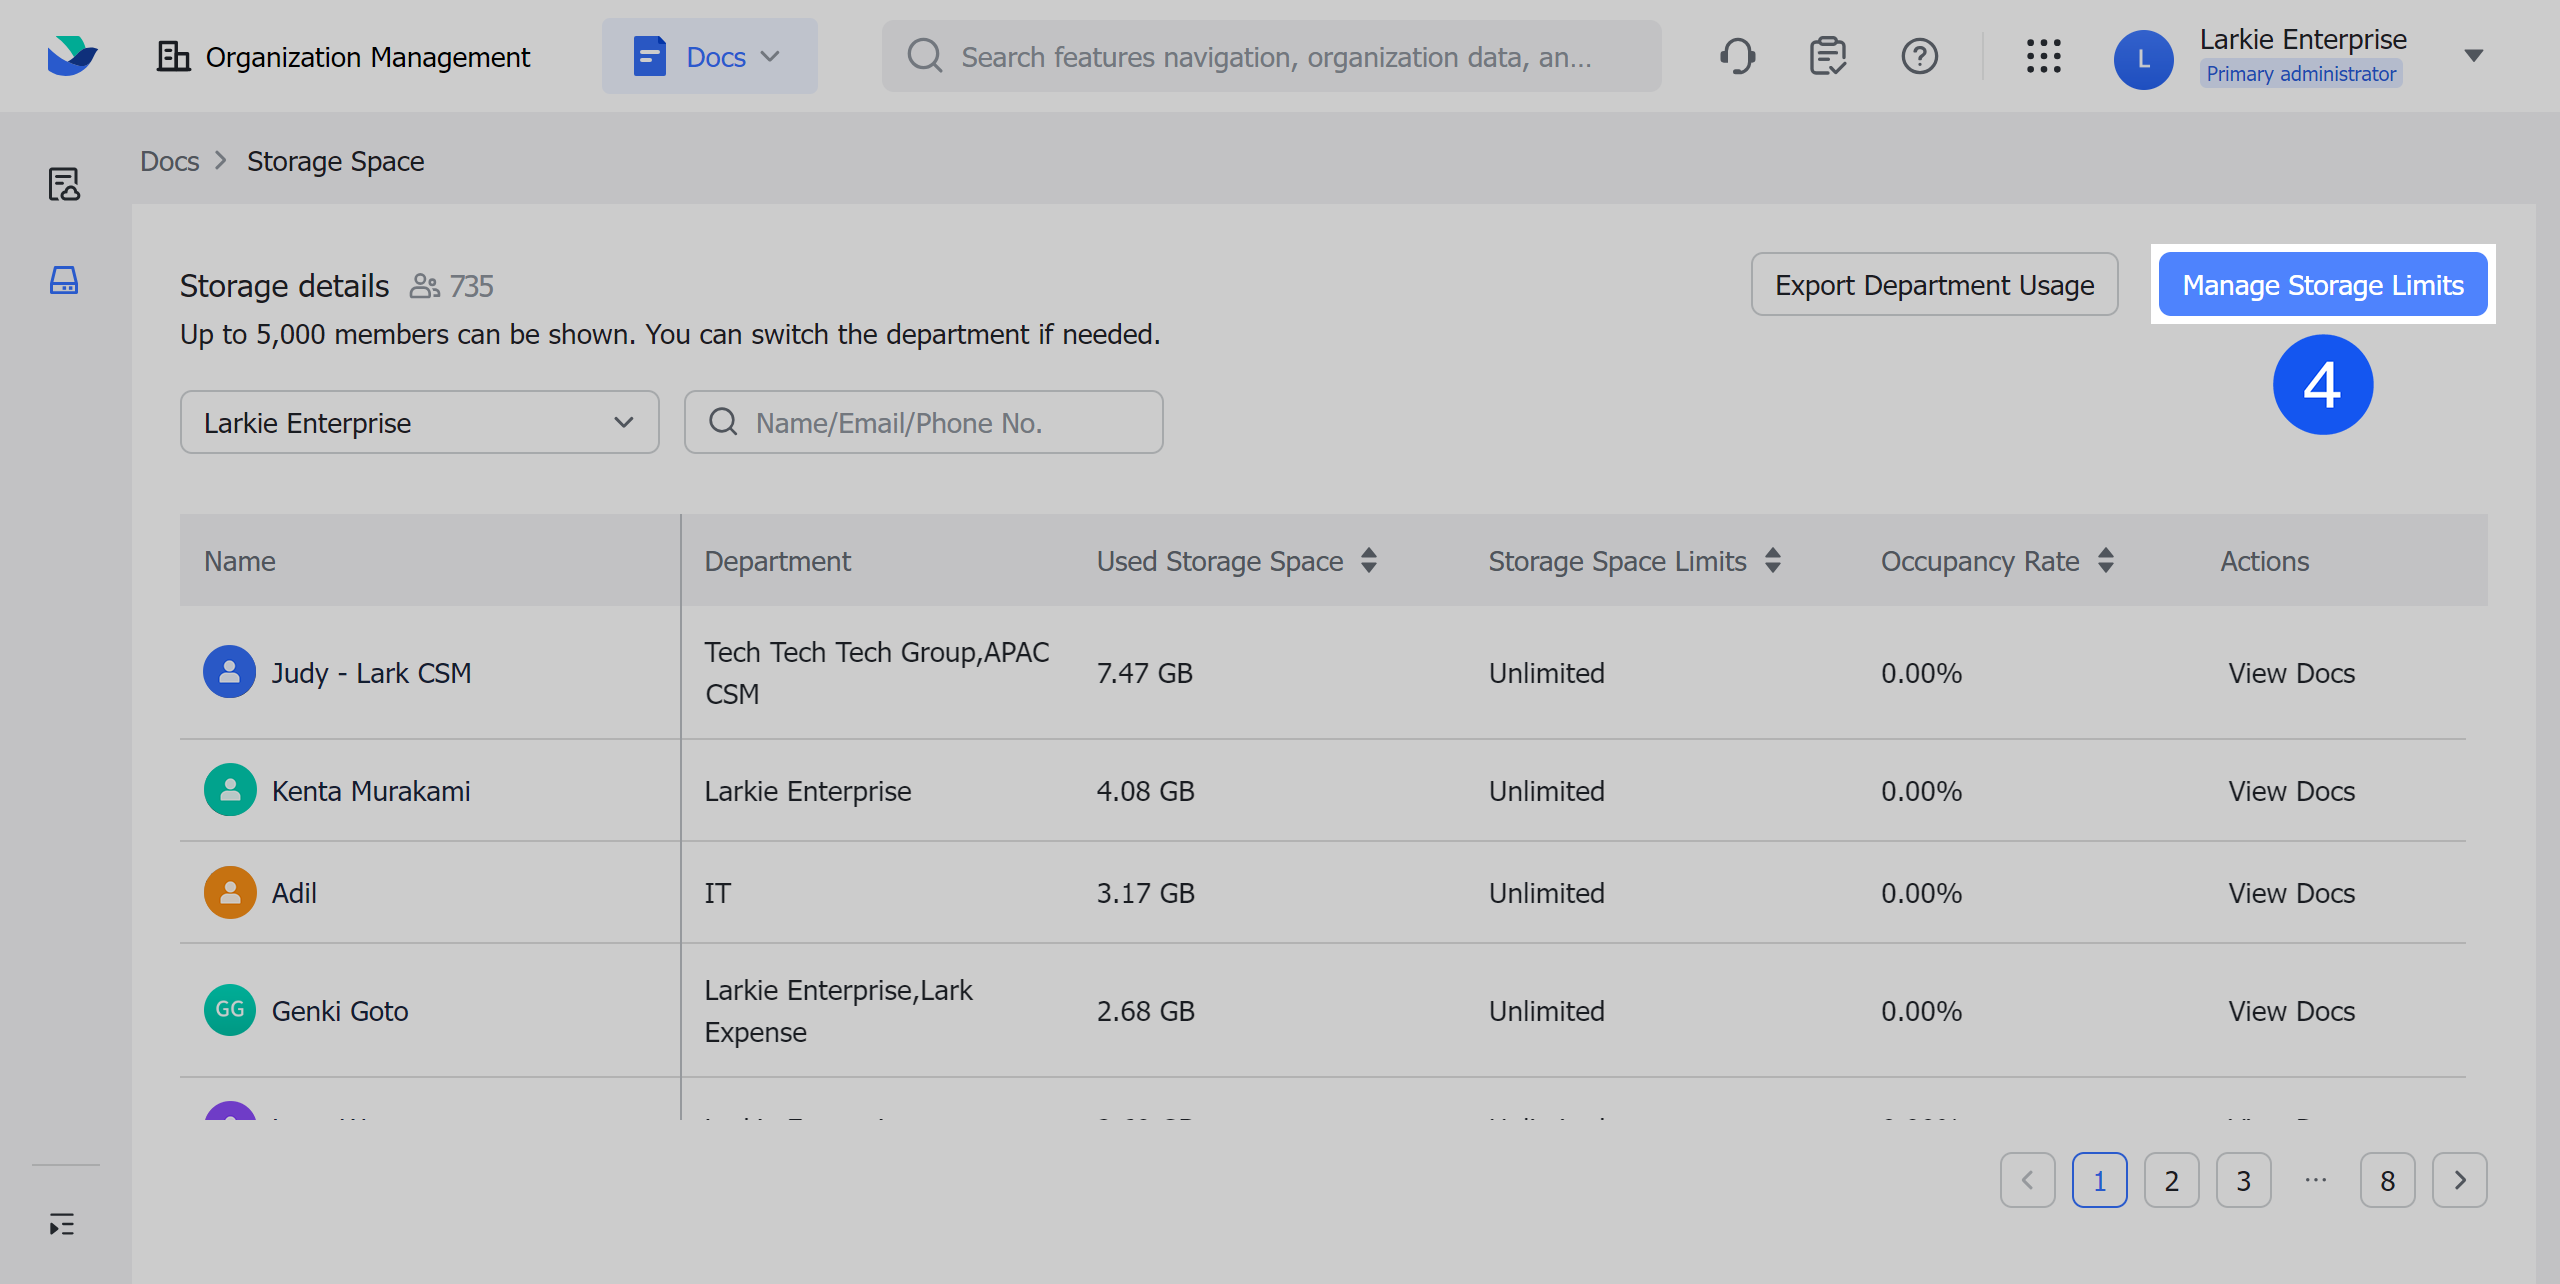Select the storage drive icon in the sidebar
Viewport: 2560px width, 1284px height.
63,281
